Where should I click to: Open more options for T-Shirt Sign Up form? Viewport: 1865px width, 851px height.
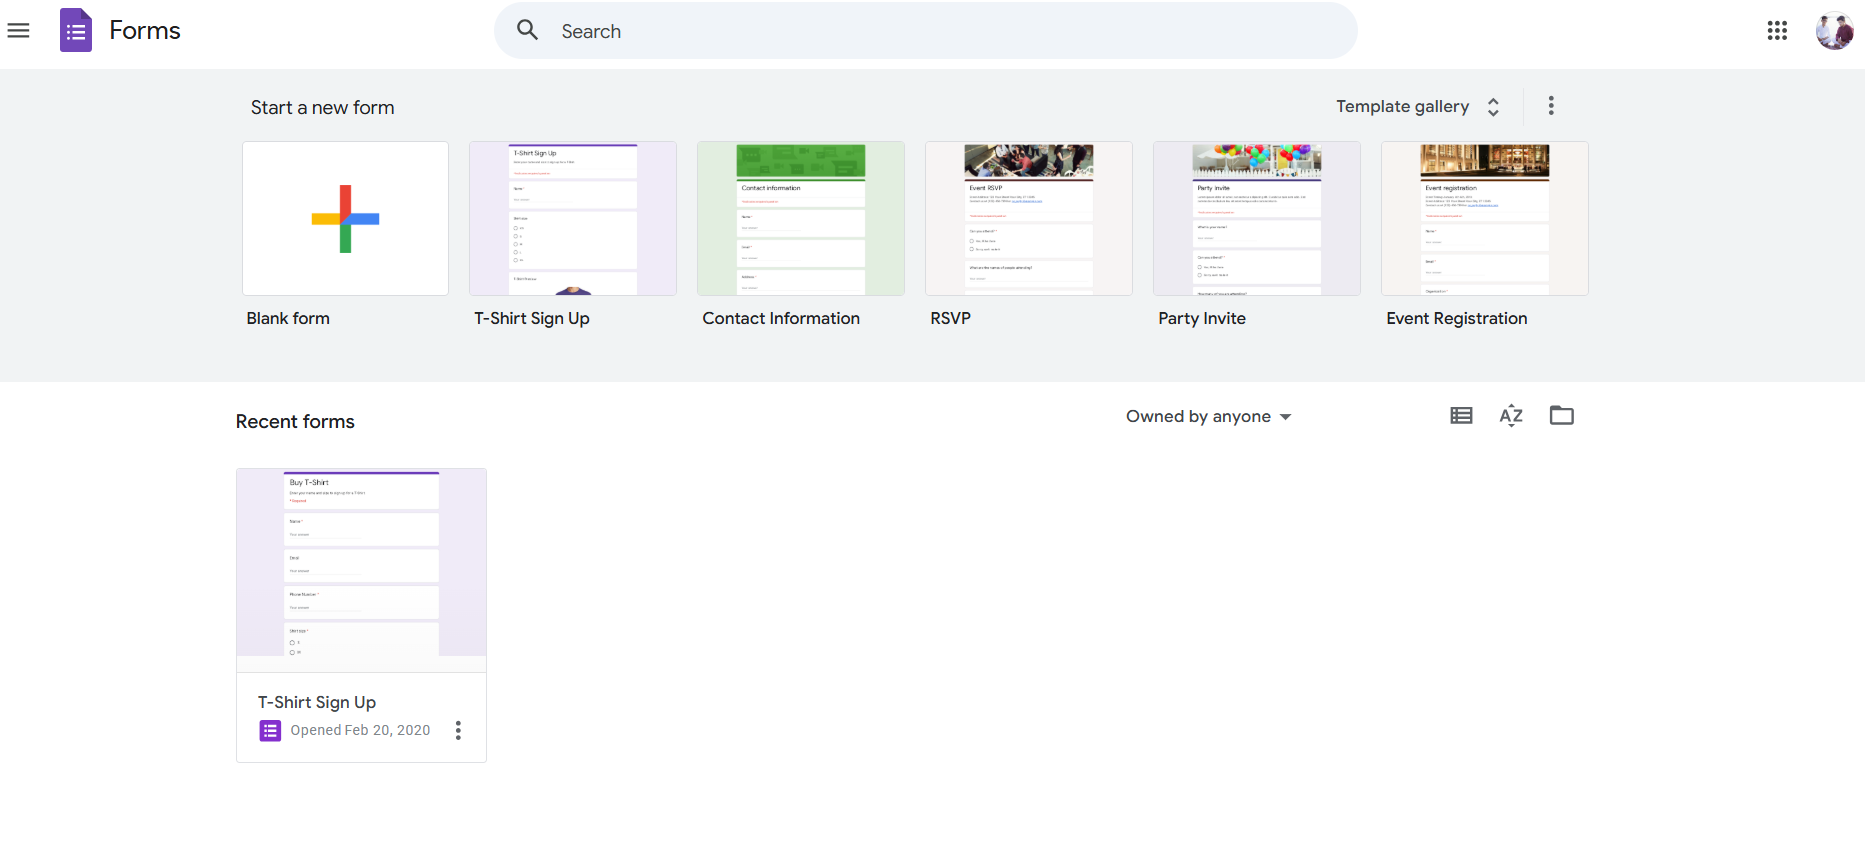pos(458,730)
